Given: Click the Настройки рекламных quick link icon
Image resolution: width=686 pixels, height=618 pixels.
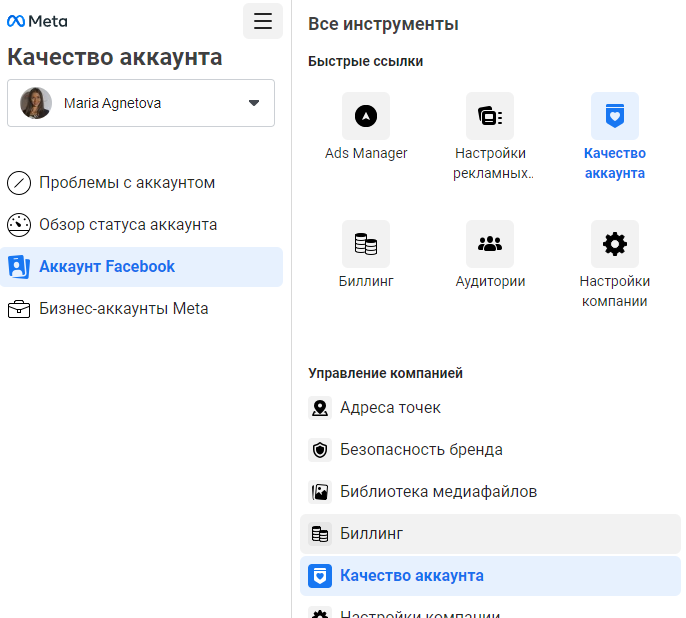Looking at the screenshot, I should pos(490,116).
